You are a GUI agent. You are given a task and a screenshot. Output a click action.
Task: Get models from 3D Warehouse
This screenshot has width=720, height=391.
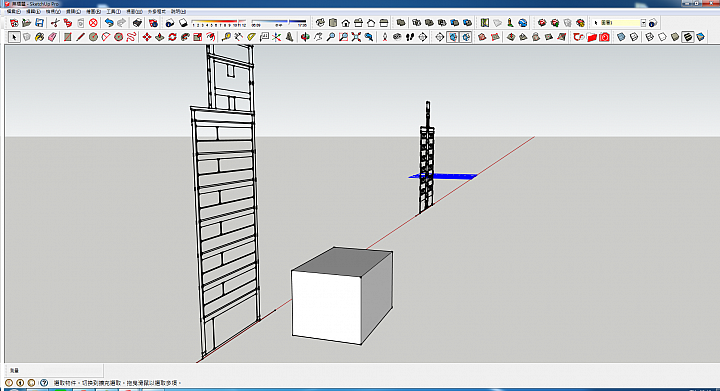click(x=542, y=22)
